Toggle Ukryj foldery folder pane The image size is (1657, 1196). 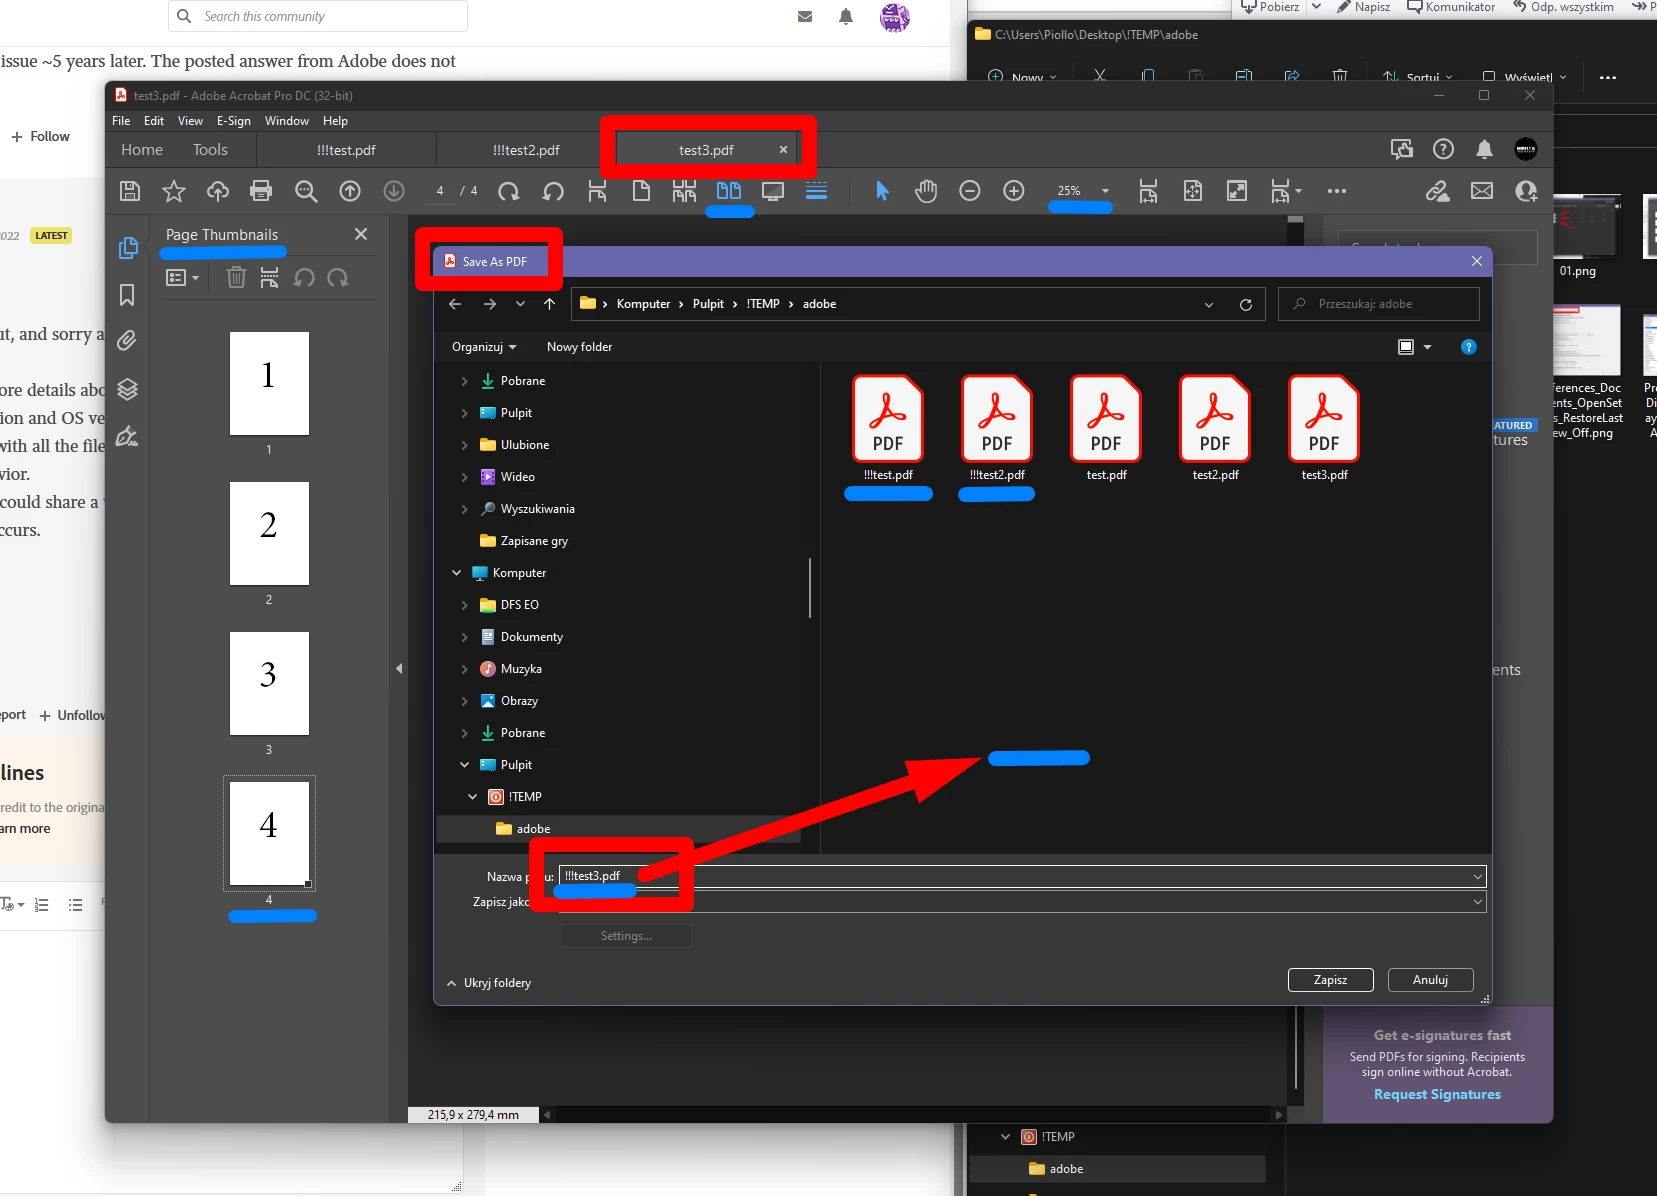pyautogui.click(x=489, y=983)
